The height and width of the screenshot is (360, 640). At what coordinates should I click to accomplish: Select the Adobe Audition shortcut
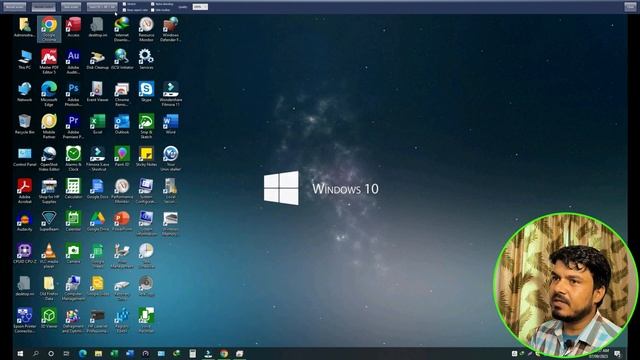(x=73, y=61)
